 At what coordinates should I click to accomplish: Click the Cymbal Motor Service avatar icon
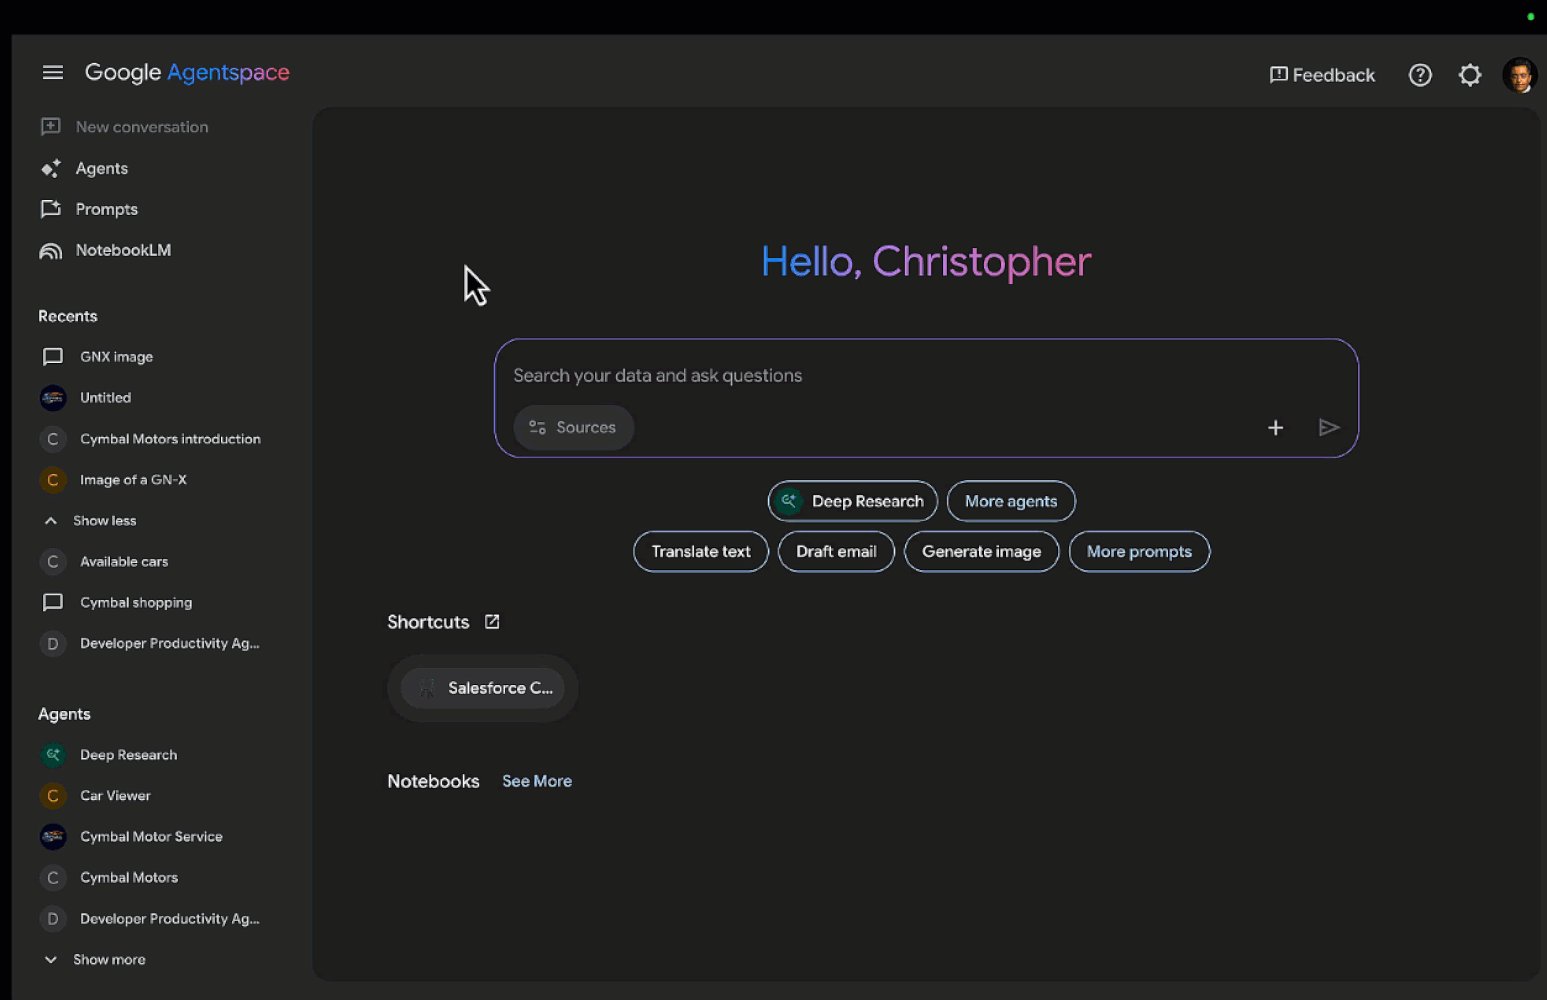pyautogui.click(x=53, y=837)
